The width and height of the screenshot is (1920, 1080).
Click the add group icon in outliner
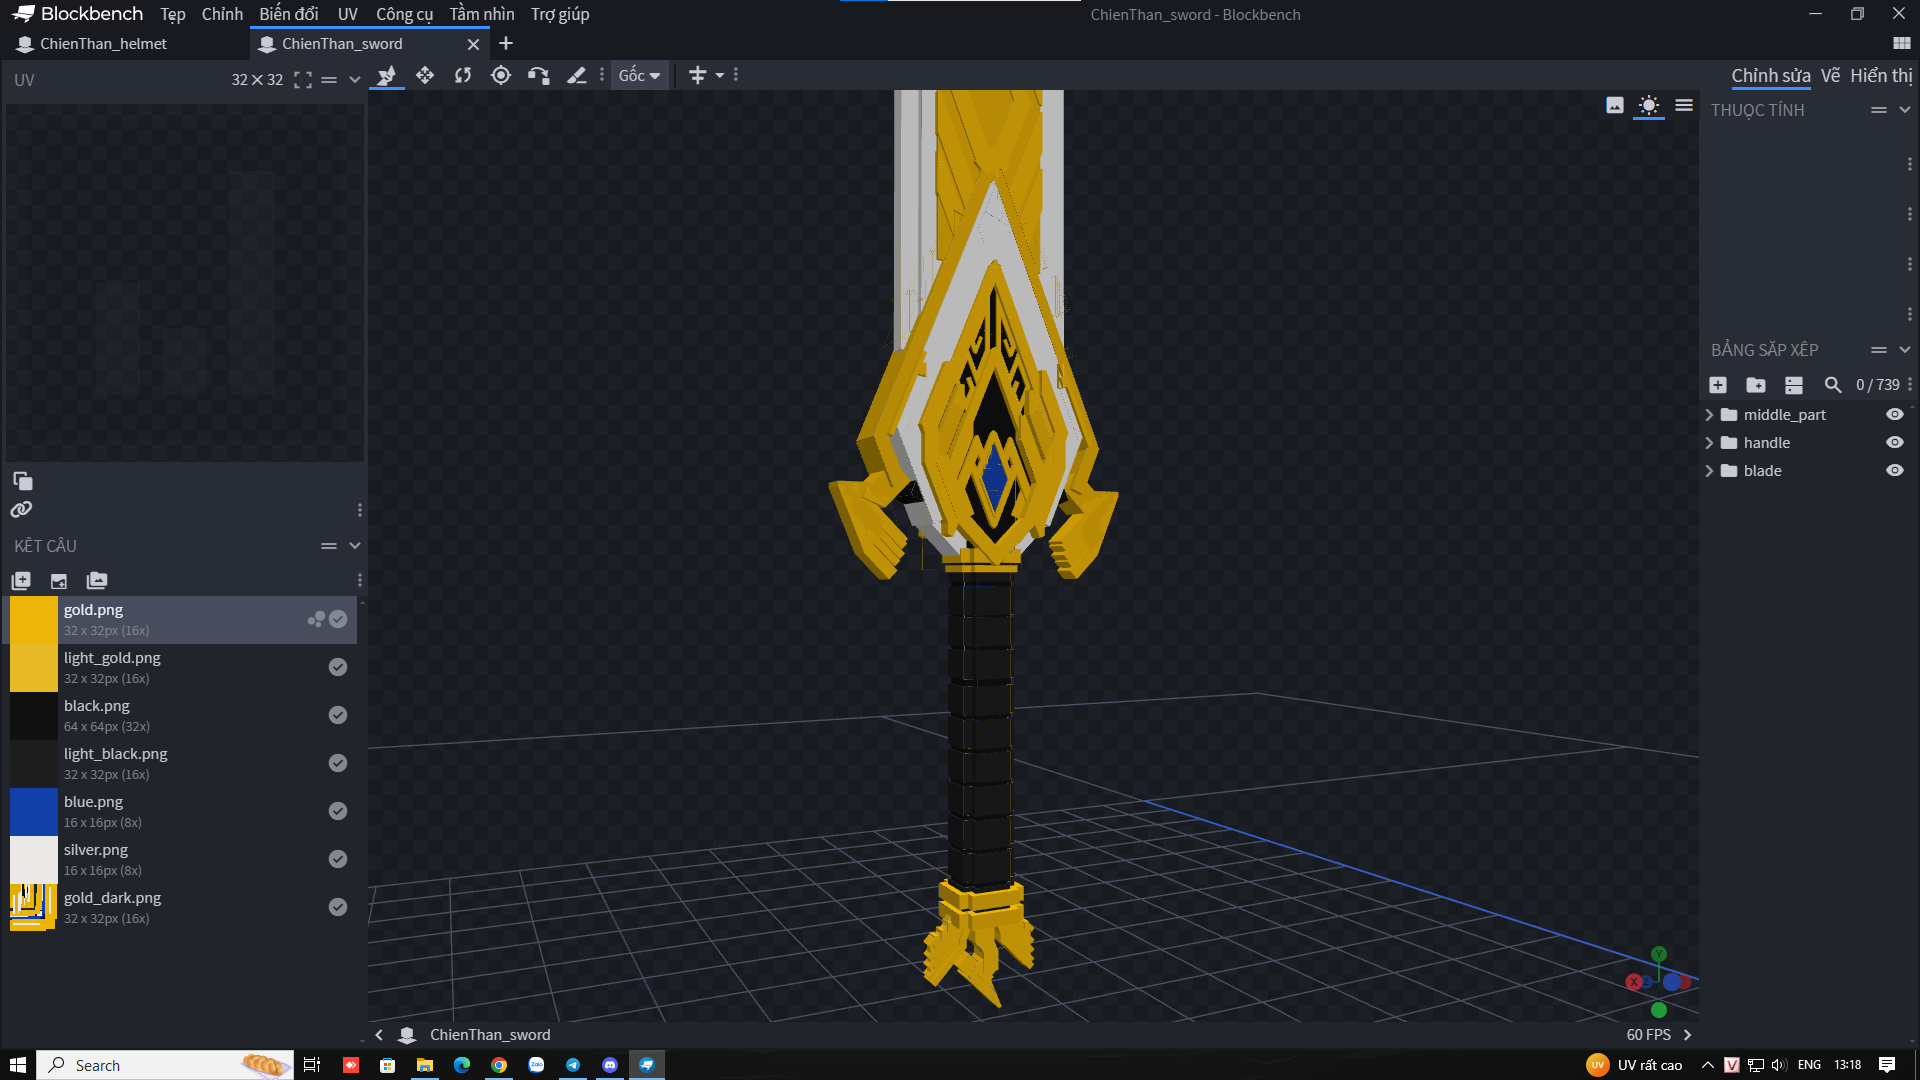tap(1756, 385)
